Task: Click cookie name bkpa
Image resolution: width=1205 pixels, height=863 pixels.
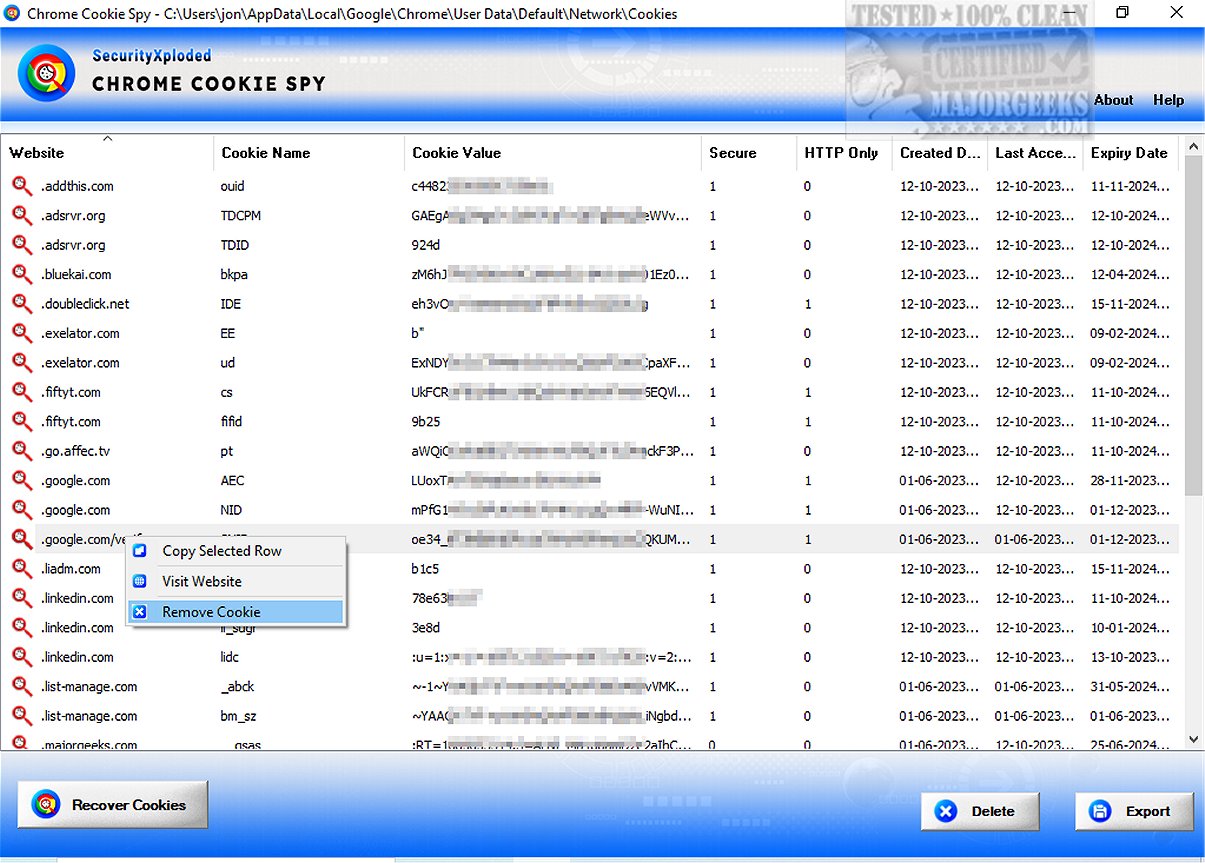Action: (x=233, y=274)
